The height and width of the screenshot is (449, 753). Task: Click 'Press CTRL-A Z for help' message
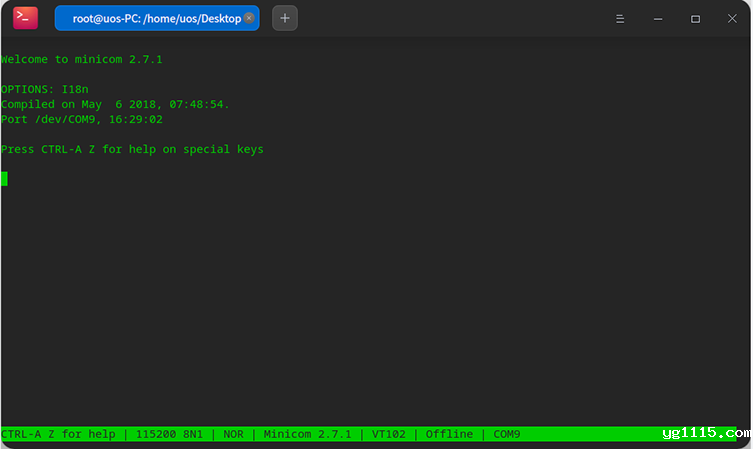(132, 149)
